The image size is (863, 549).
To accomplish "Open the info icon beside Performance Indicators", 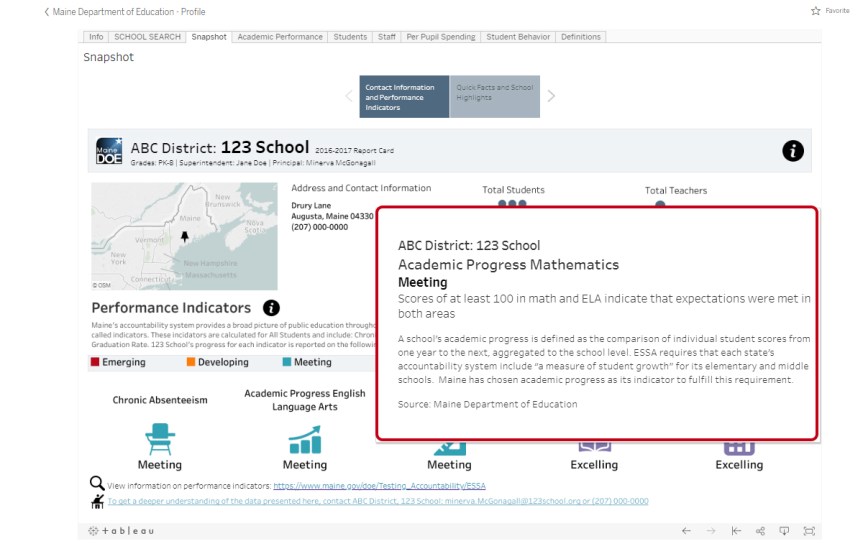I will 271,308.
